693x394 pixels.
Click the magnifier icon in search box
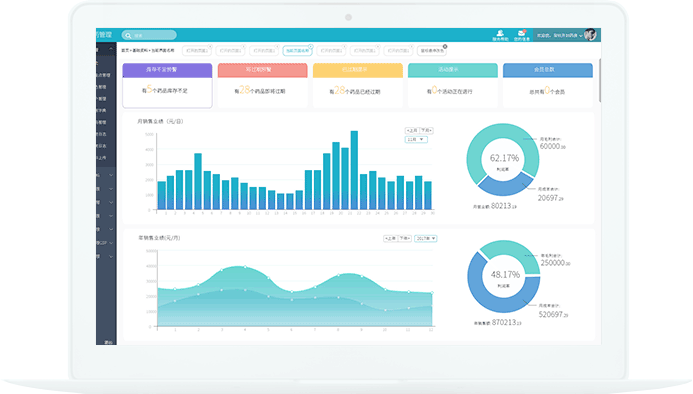[128, 35]
